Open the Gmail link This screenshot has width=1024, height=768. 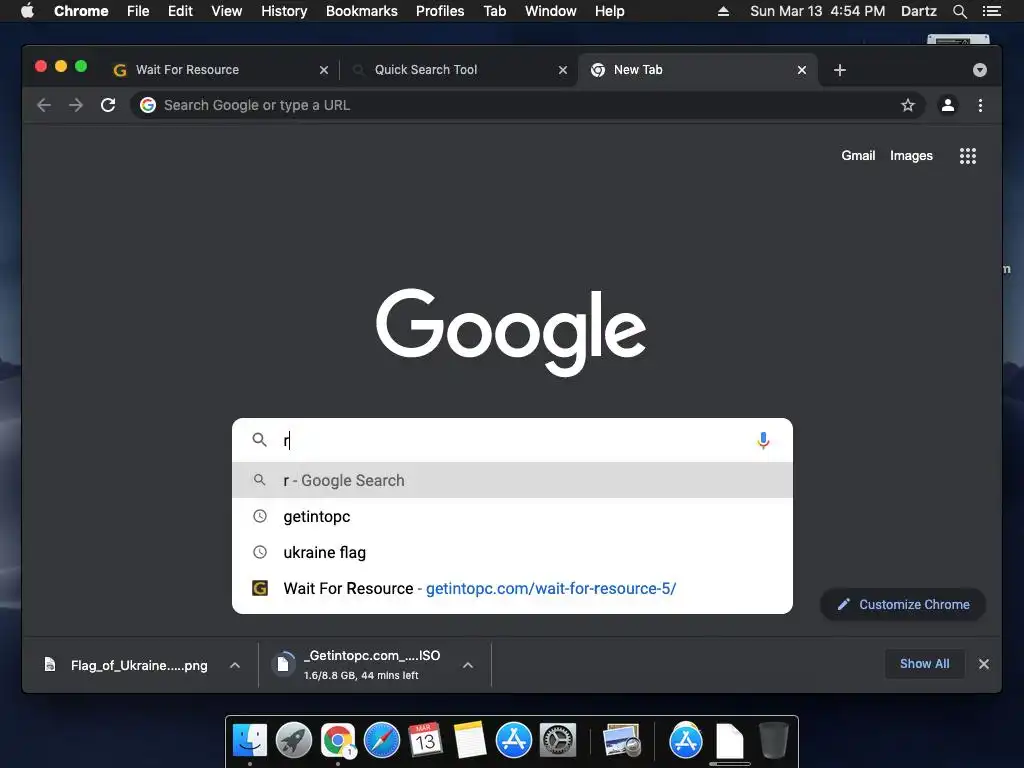click(x=858, y=155)
